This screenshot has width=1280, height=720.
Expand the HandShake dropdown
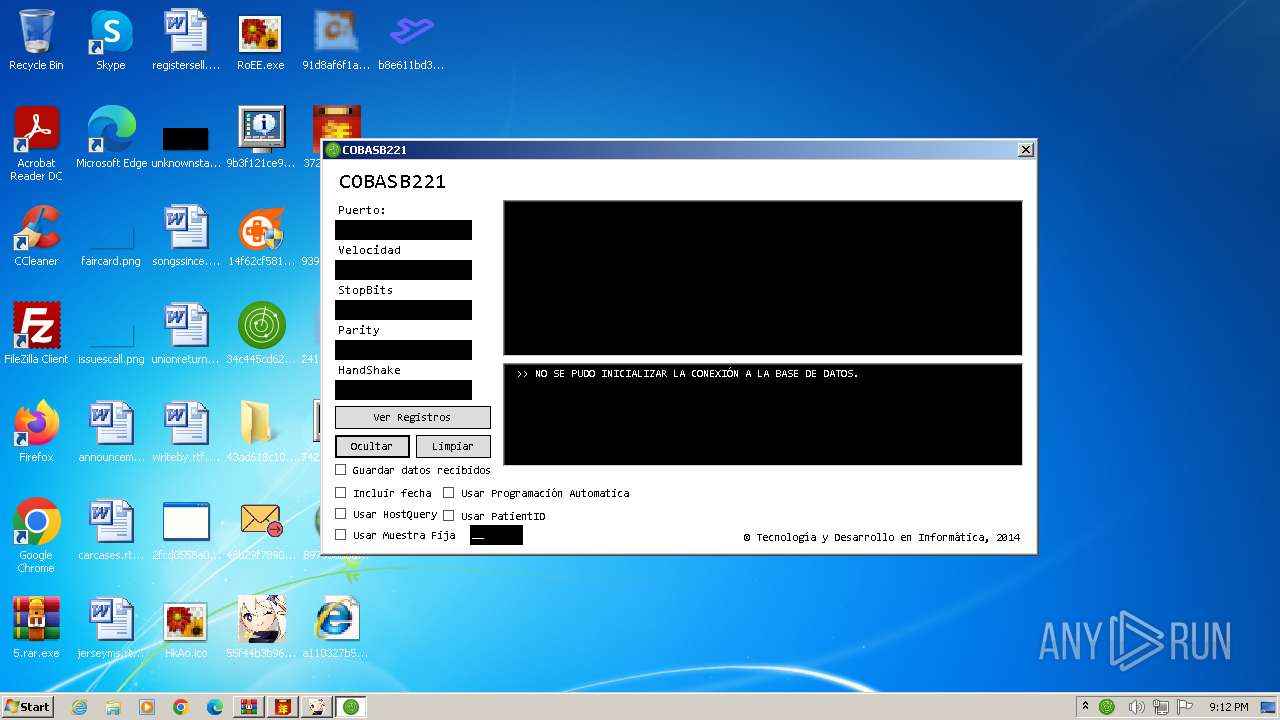403,390
